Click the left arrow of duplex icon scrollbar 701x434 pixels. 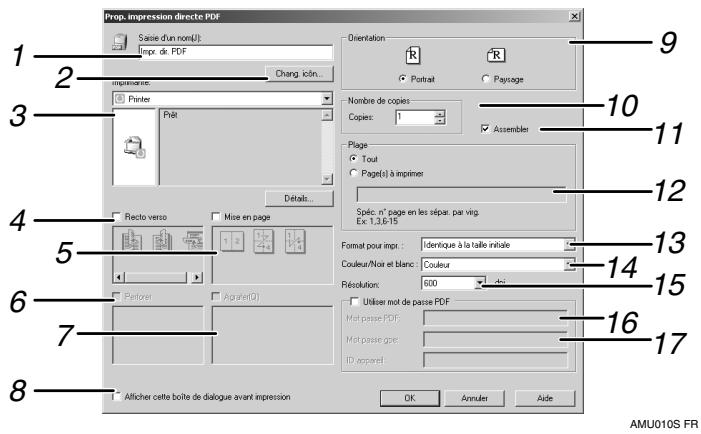pos(118,277)
